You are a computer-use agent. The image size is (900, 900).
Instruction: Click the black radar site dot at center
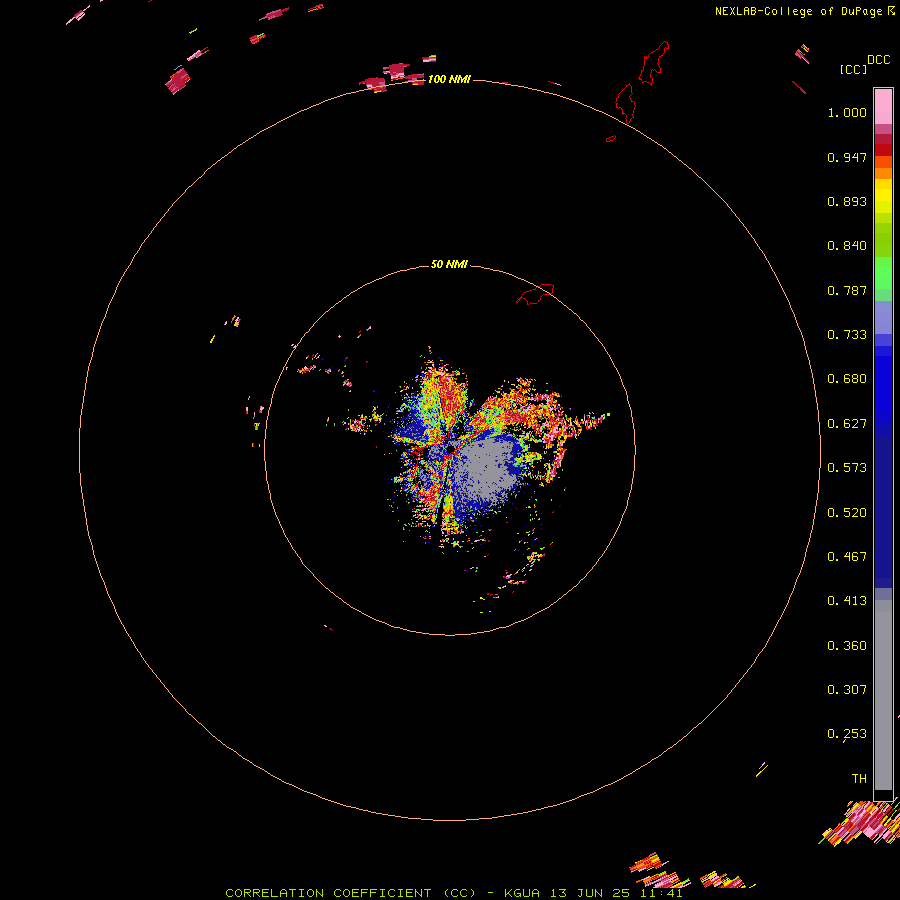click(x=451, y=448)
